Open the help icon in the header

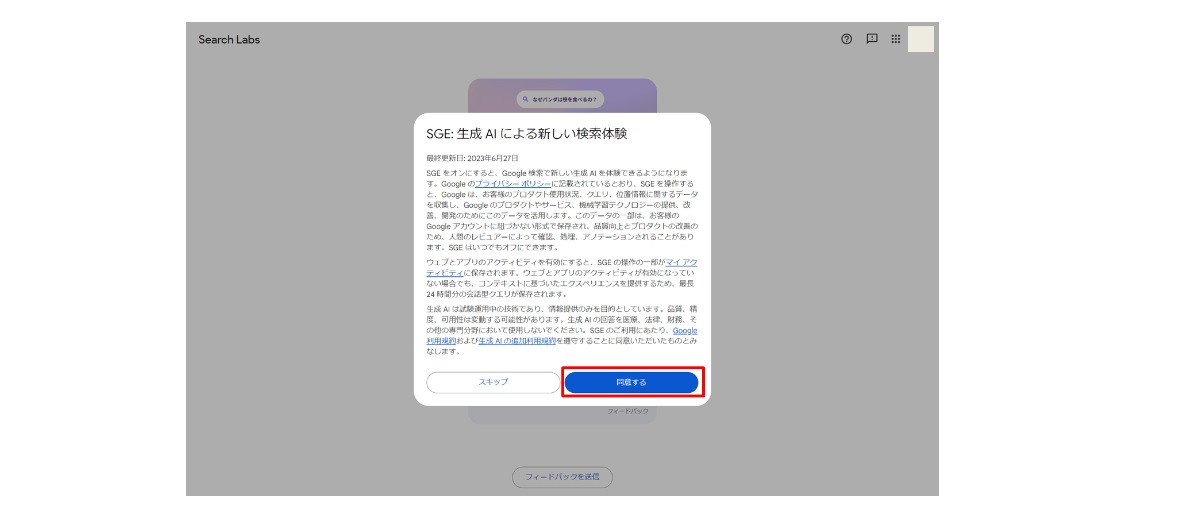coord(846,39)
